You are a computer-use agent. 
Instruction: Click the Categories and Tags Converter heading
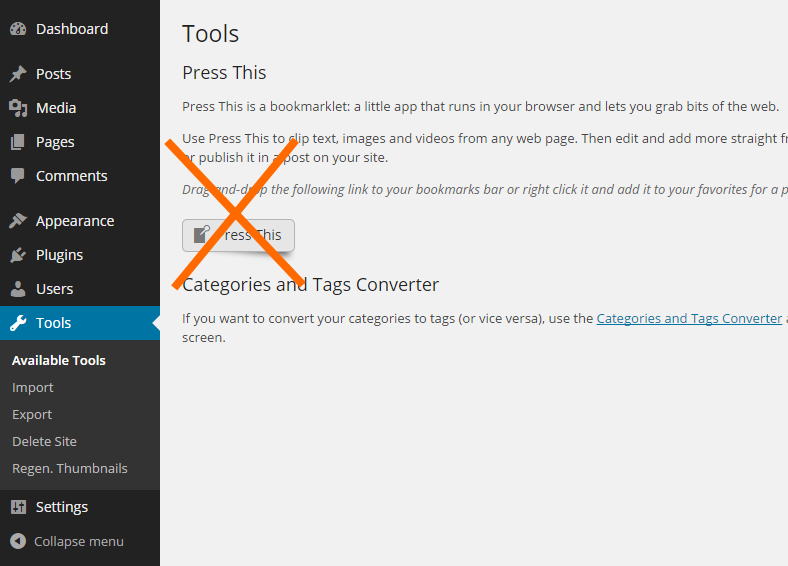pyautogui.click(x=311, y=285)
